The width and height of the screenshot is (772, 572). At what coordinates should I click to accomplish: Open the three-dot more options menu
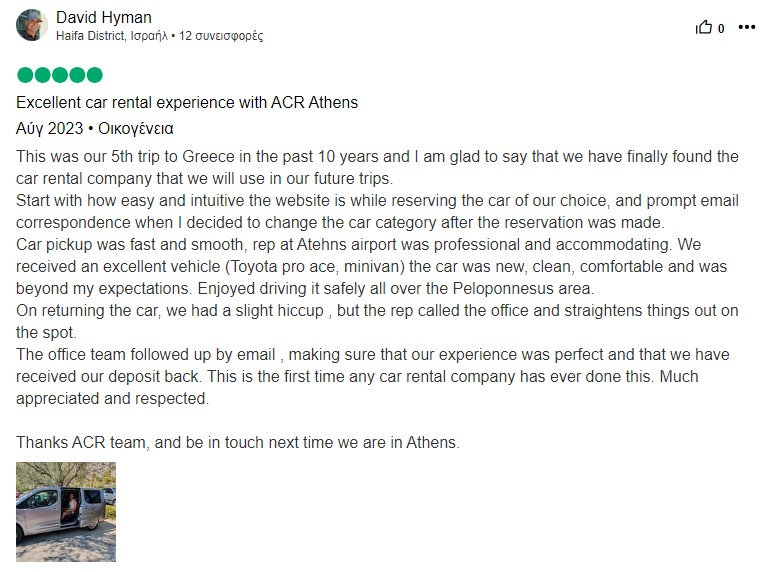[x=746, y=27]
